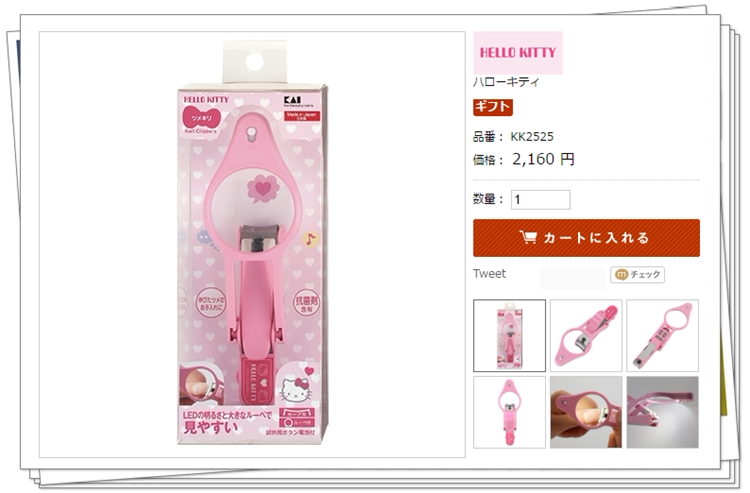The width and height of the screenshot is (750, 493).
Task: Click the KAI logo on the package
Action: point(292,100)
